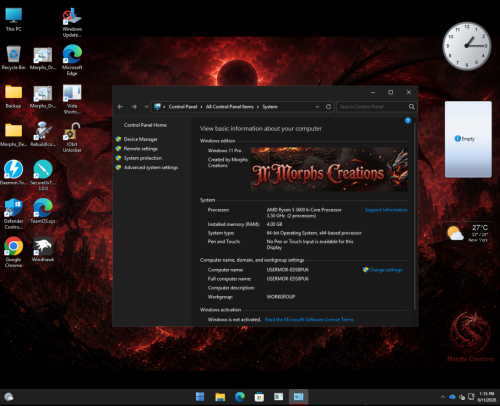500x406 pixels.
Task: Click the weather icon at taskbar left
Action: (9, 397)
